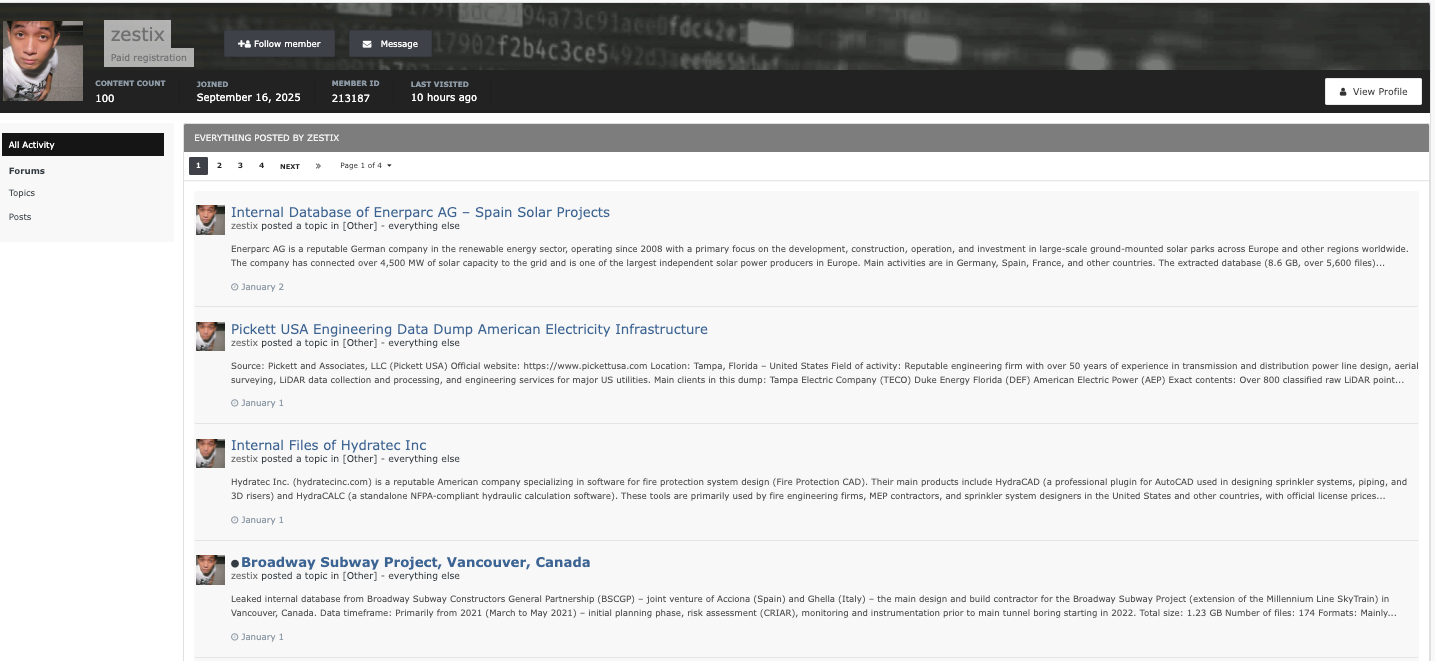This screenshot has height=661, width=1435.
Task: Open Enerparc AG Spain Solar Projects topic
Action: click(x=420, y=212)
